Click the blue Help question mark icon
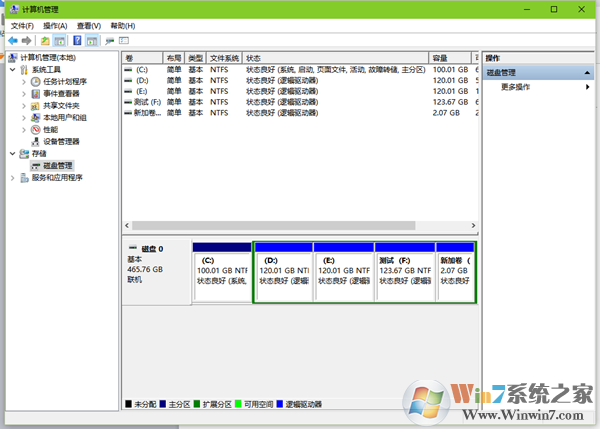The height and width of the screenshot is (429, 600). pos(76,41)
